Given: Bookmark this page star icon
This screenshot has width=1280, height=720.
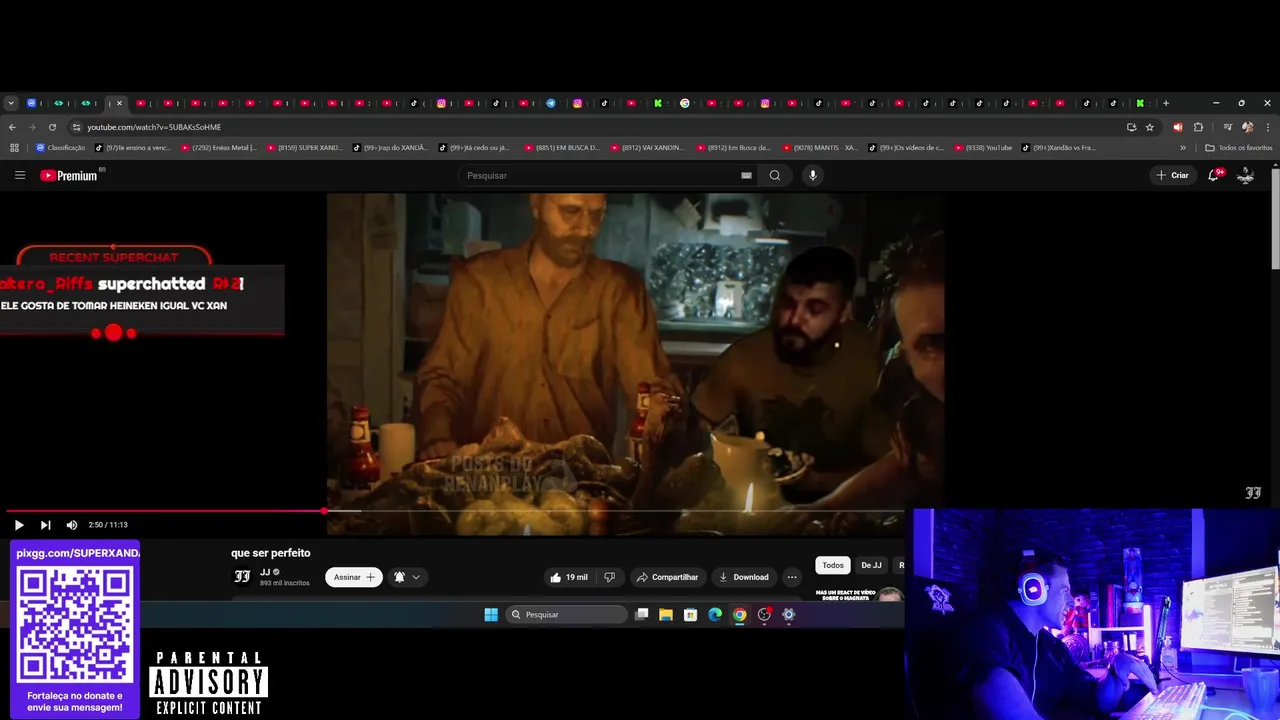Looking at the screenshot, I should click(x=1150, y=127).
